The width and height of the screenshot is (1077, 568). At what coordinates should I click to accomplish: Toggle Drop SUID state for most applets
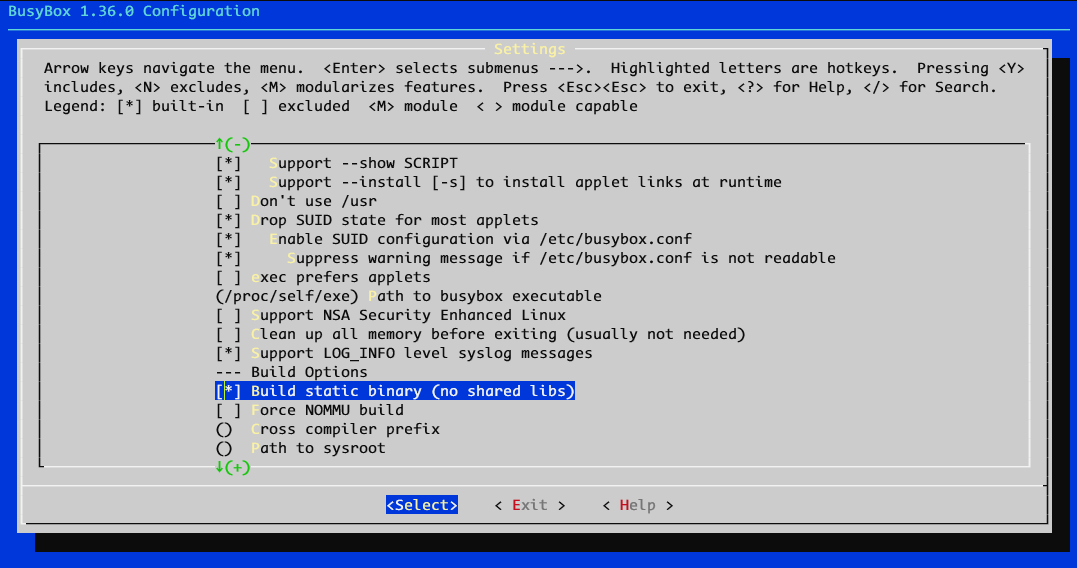pyautogui.click(x=377, y=220)
